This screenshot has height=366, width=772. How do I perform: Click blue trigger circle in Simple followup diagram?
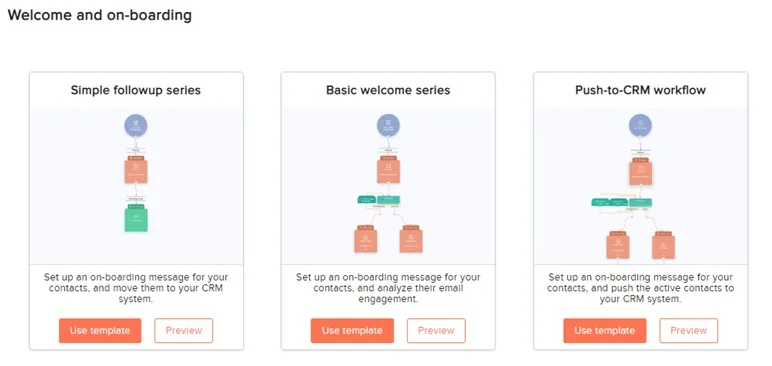coord(135,125)
